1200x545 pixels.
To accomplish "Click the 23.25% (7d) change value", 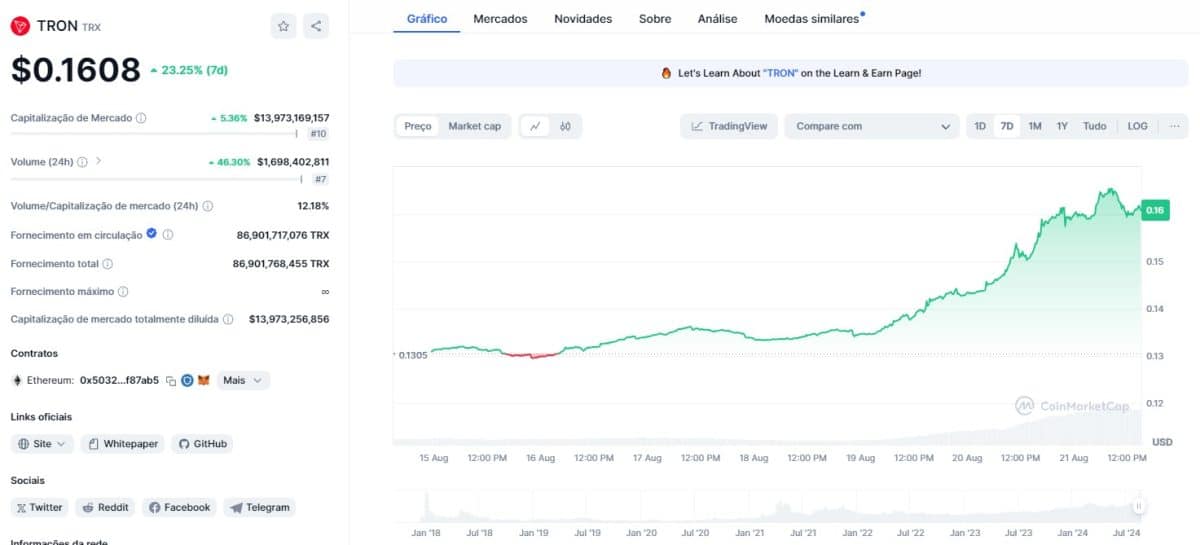I will 193,71.
